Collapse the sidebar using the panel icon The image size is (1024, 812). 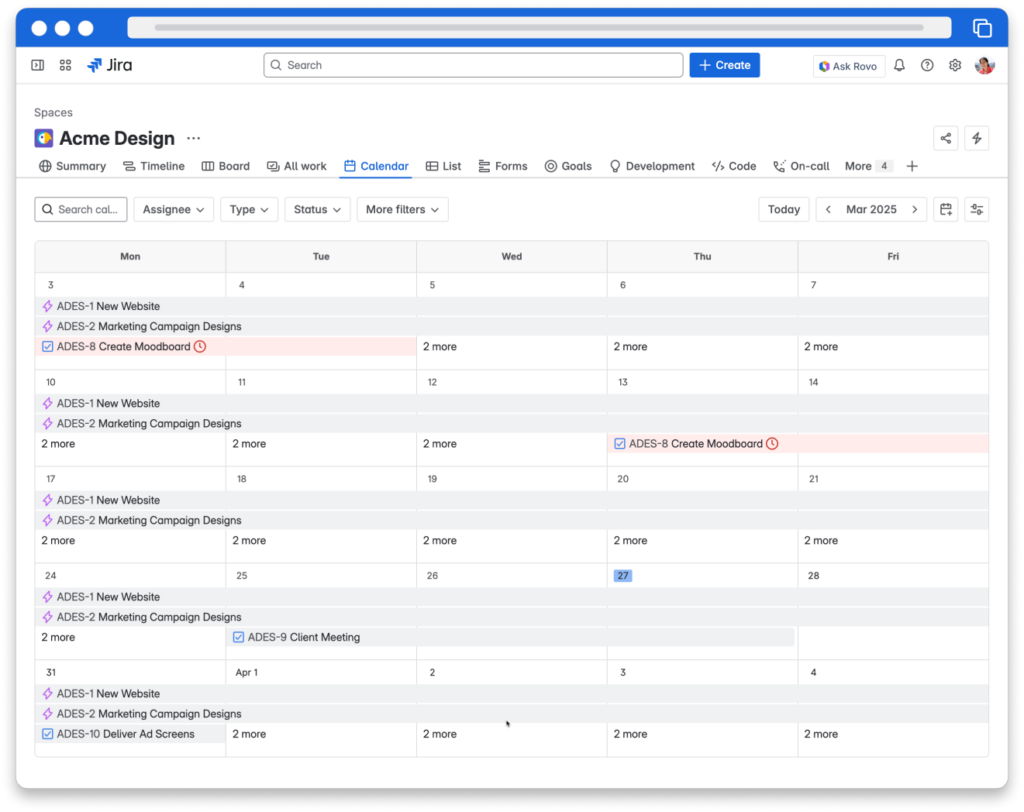[38, 65]
